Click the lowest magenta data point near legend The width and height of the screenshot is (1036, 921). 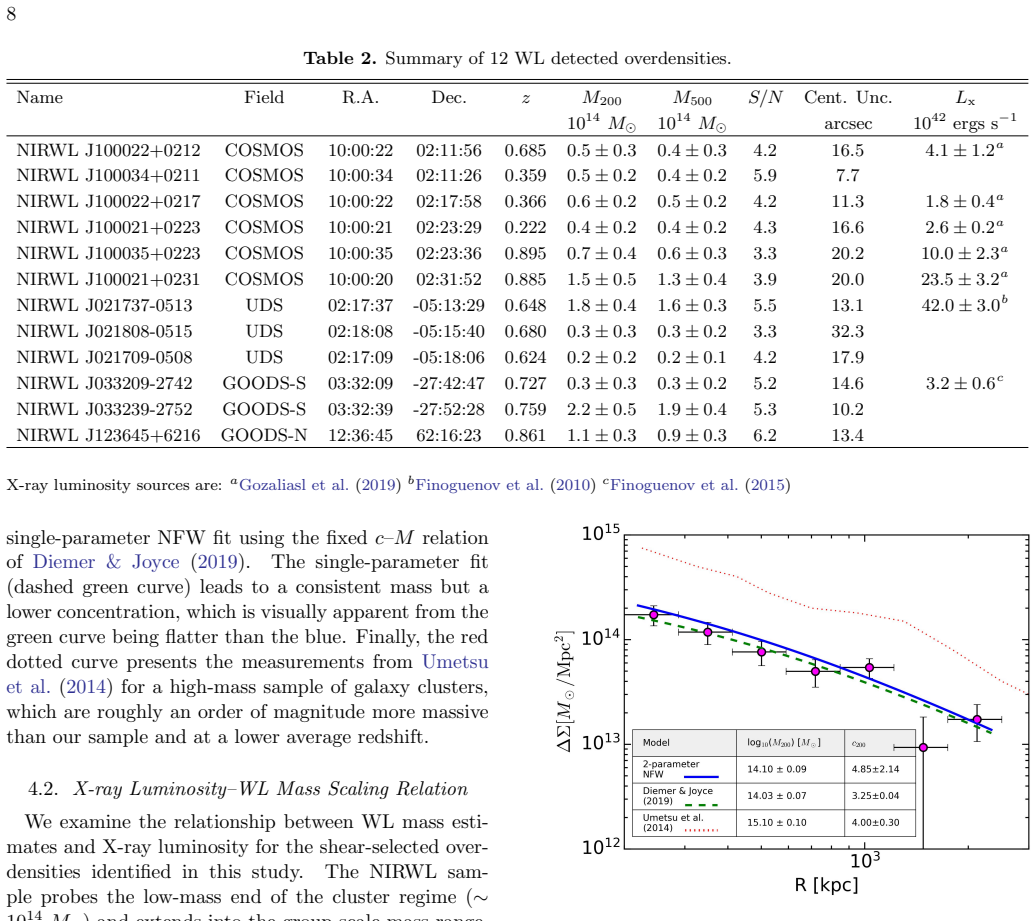pos(923,747)
